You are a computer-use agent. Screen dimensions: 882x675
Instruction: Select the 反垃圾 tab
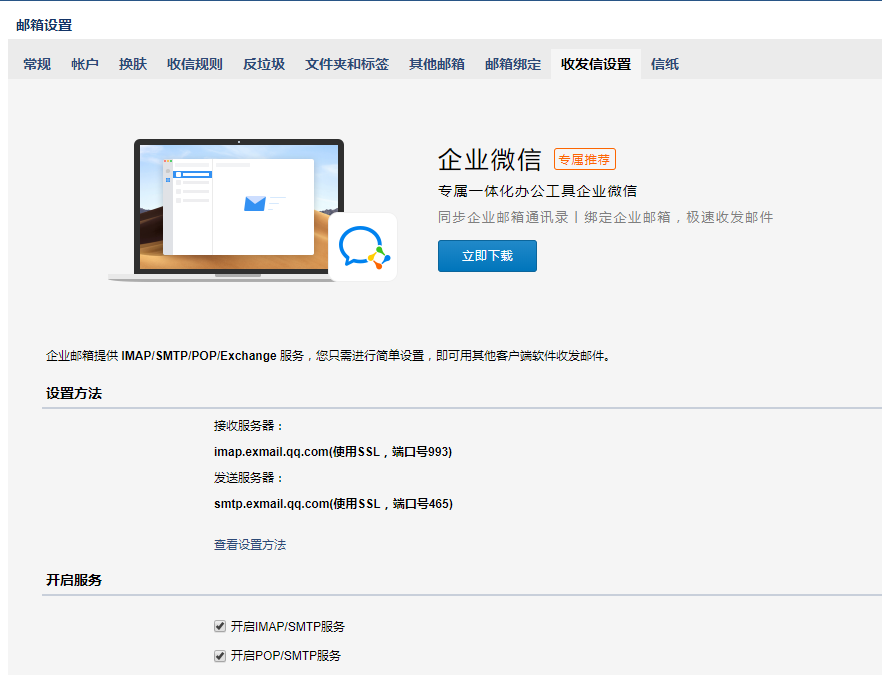click(264, 64)
